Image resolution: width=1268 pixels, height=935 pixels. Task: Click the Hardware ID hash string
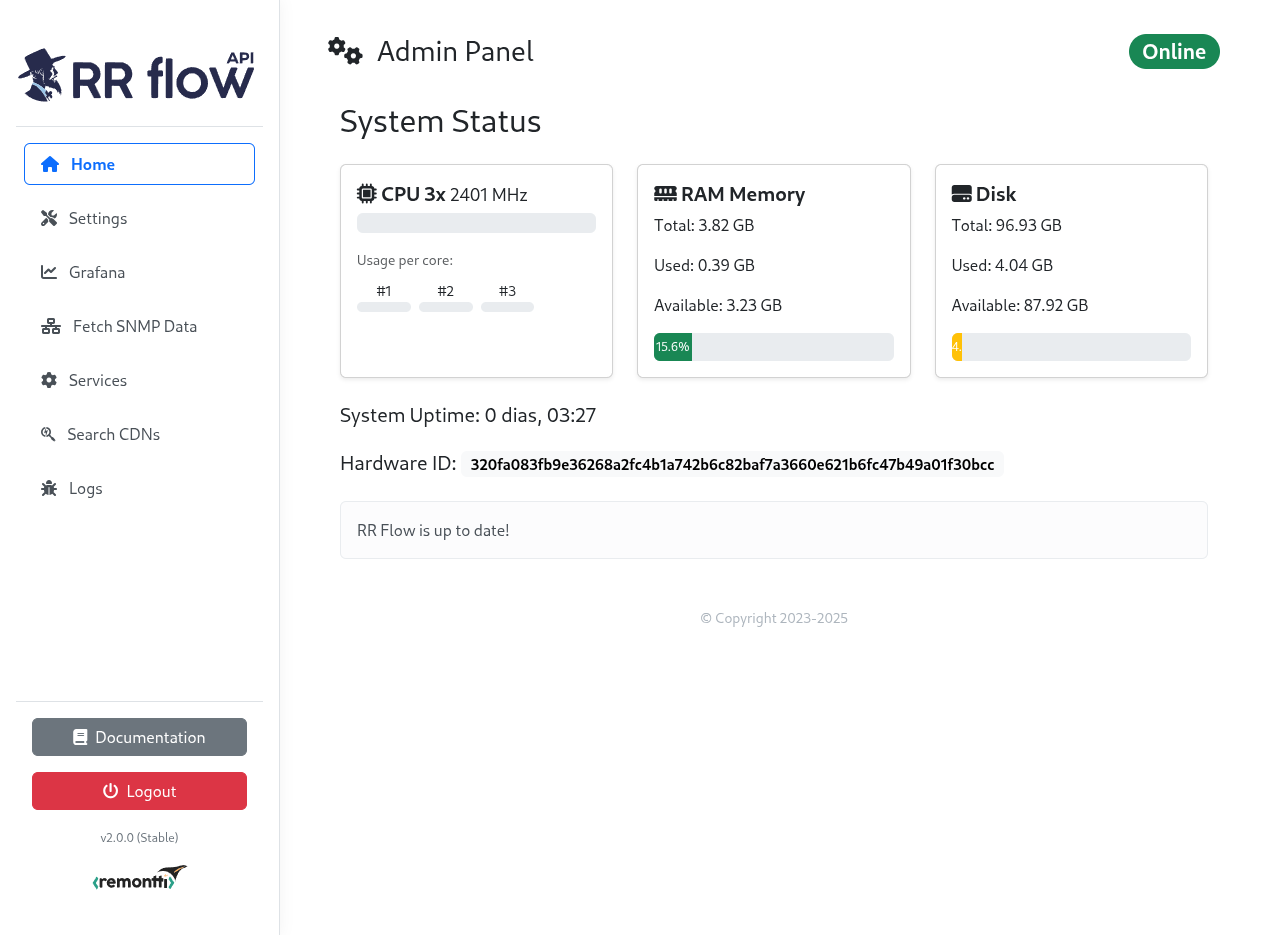(732, 464)
